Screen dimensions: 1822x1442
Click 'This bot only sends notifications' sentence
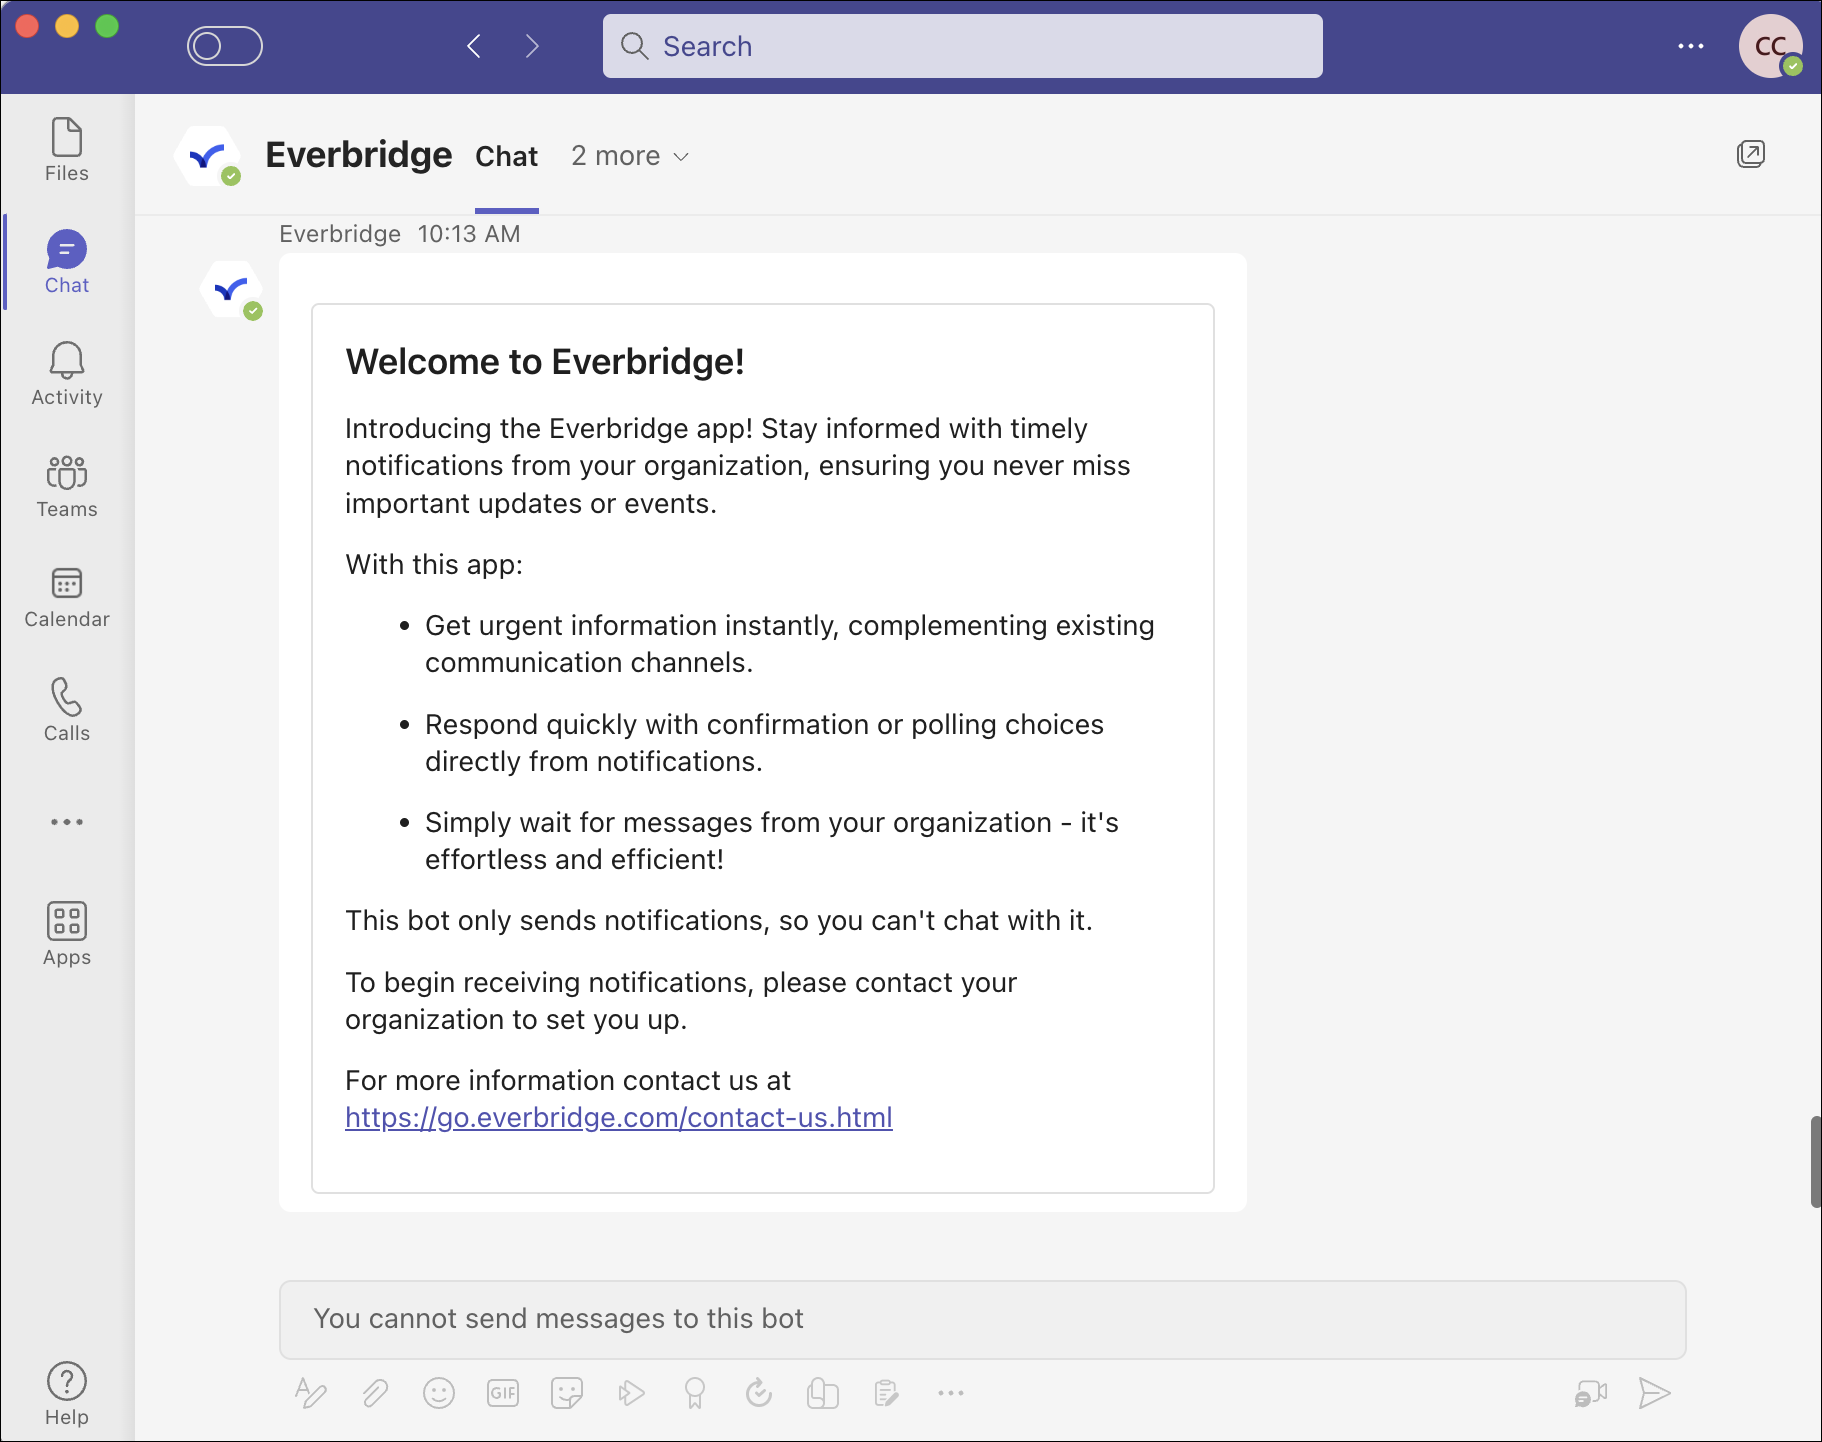(x=719, y=921)
